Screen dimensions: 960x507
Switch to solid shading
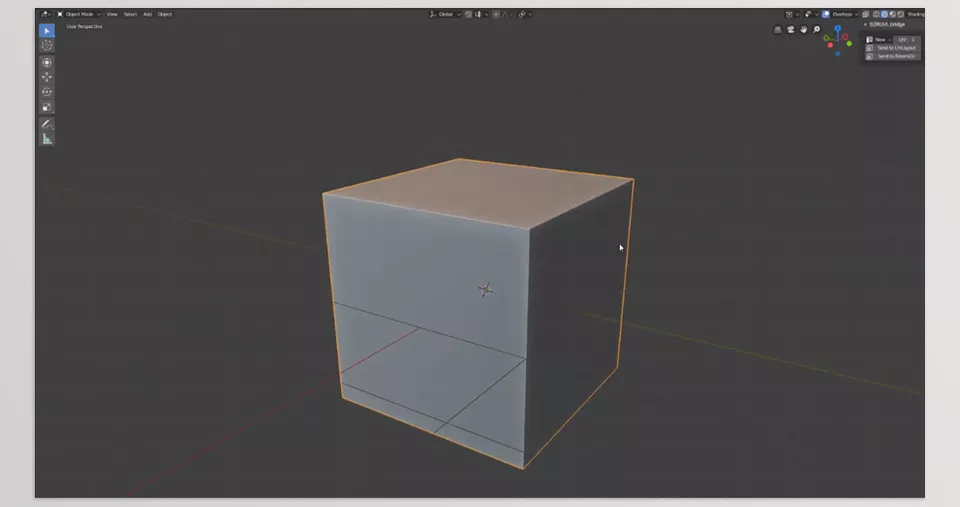point(884,14)
